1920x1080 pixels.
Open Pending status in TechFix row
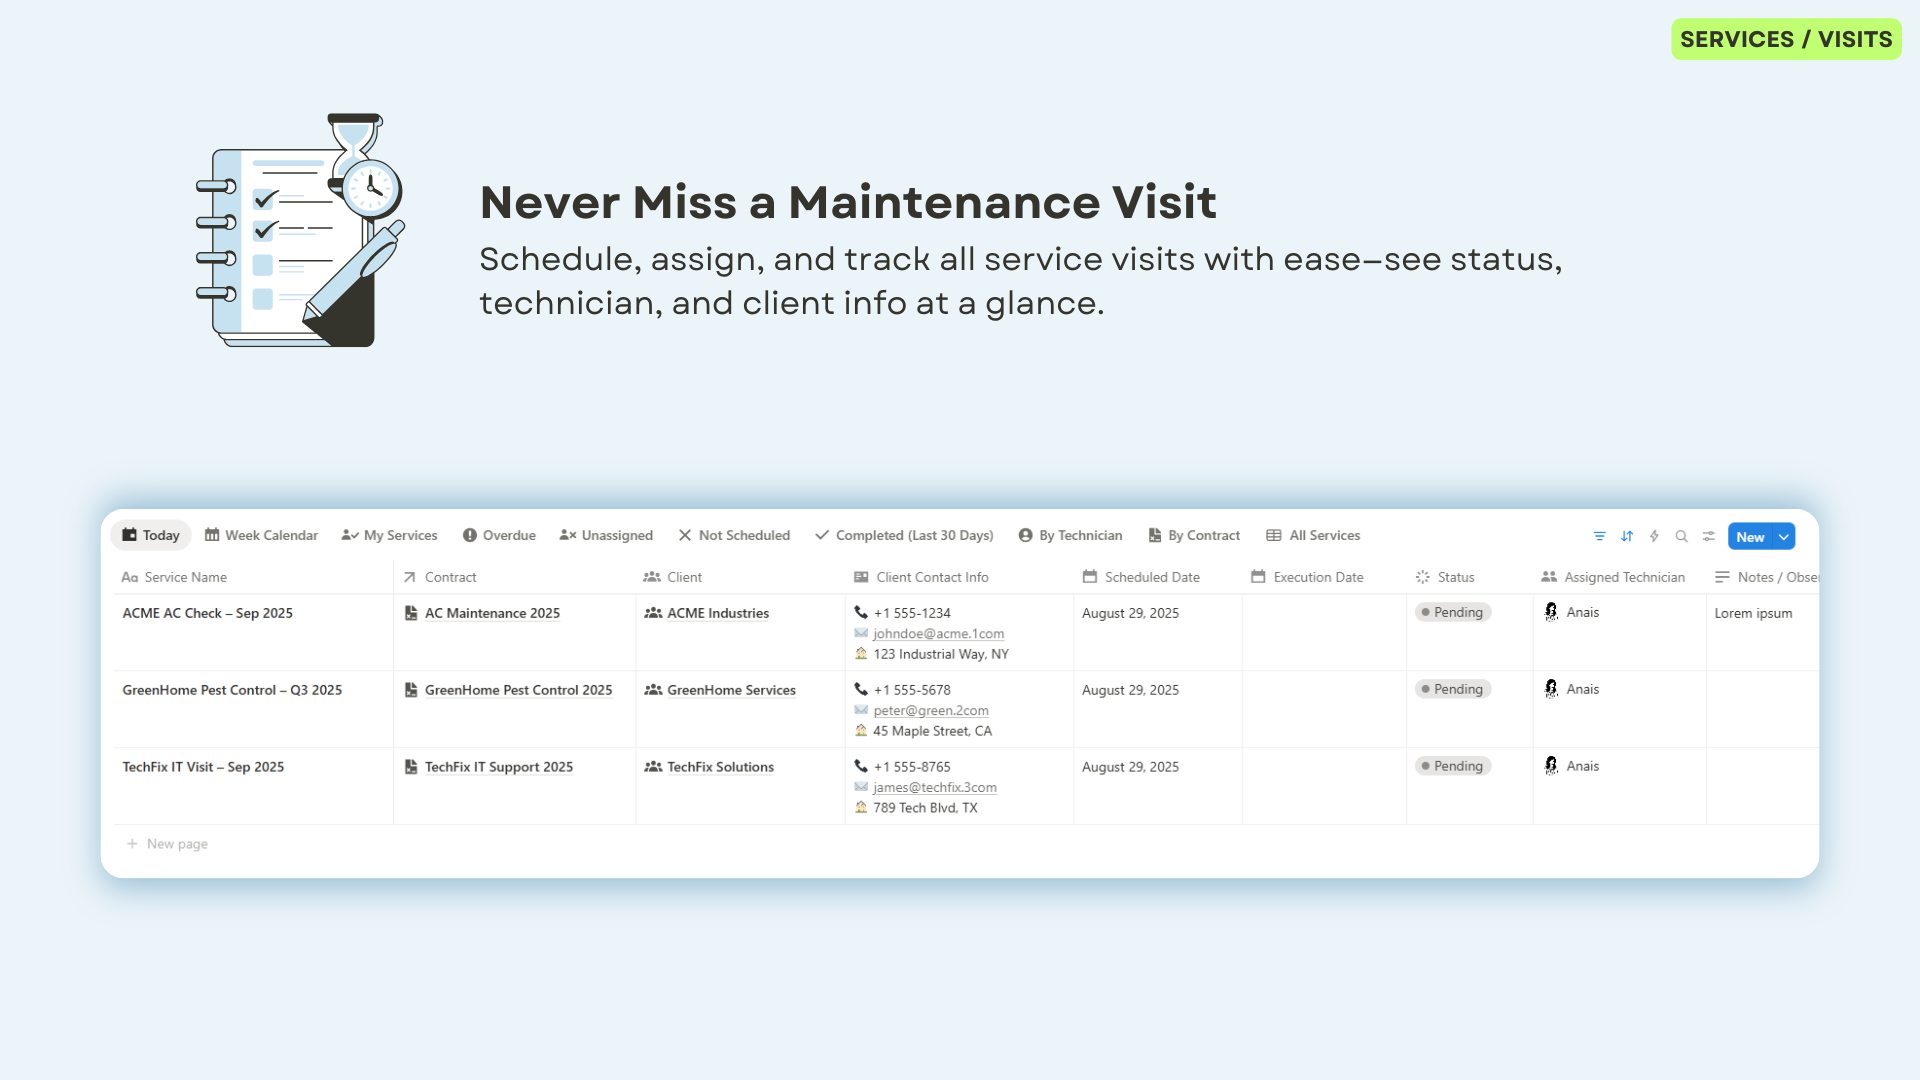(x=1453, y=766)
